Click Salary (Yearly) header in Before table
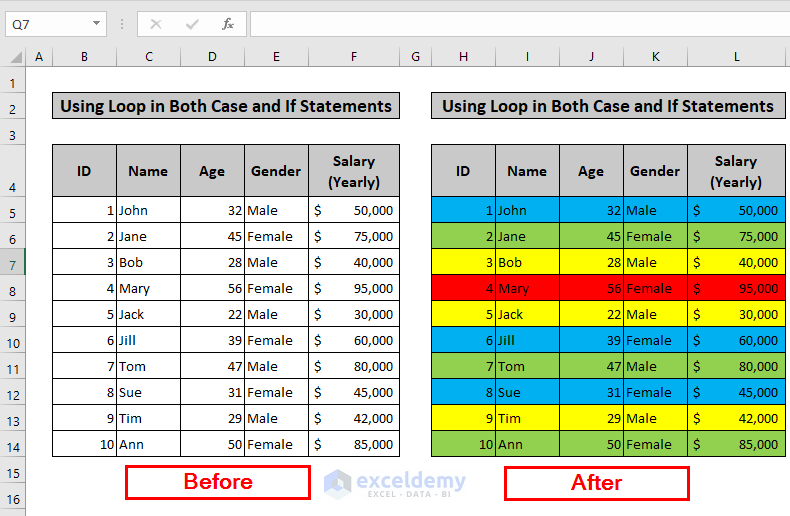This screenshot has width=790, height=516. tap(354, 171)
